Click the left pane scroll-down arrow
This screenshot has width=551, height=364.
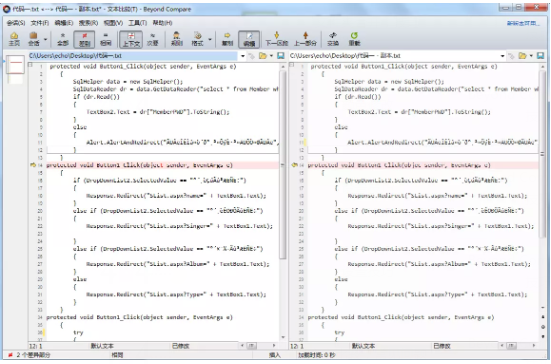[283, 337]
